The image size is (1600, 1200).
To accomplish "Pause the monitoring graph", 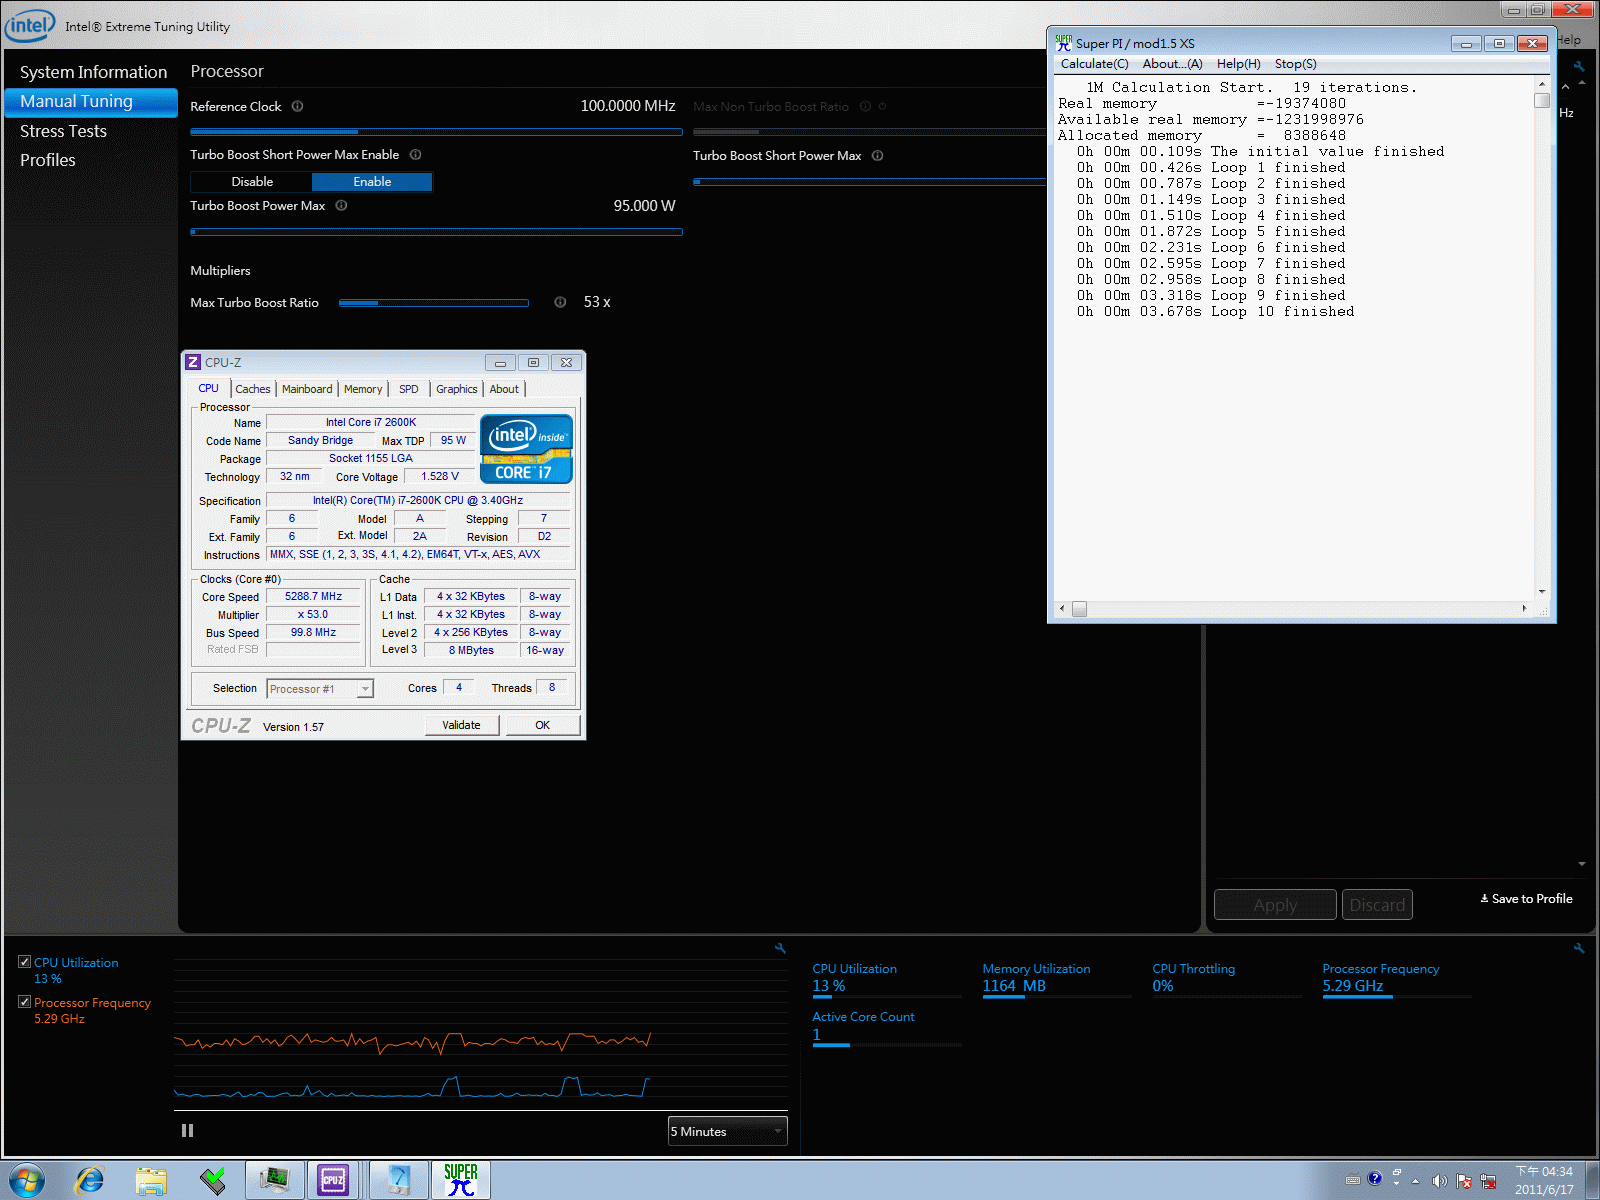I will point(187,1131).
